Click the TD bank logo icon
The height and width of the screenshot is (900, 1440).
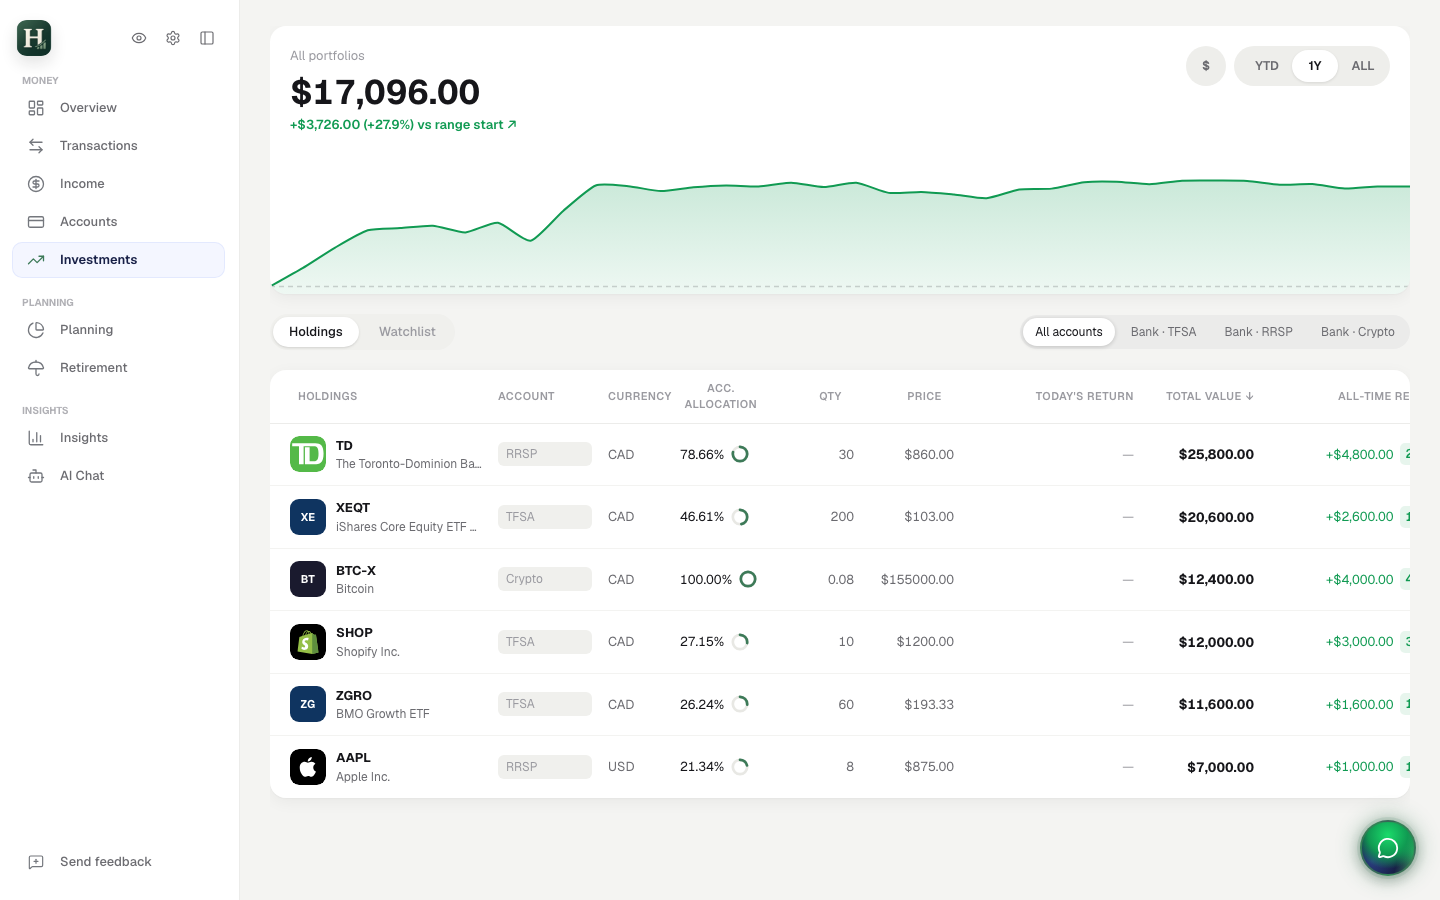coord(308,454)
